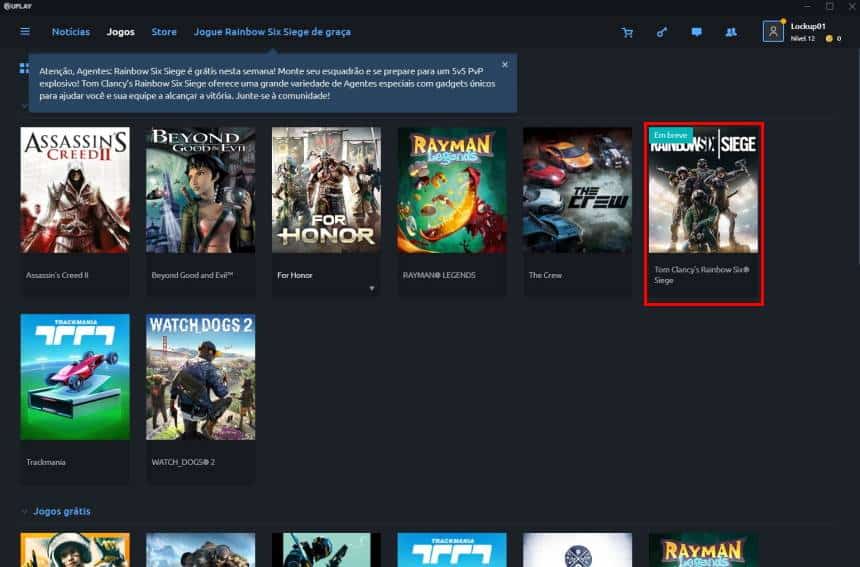The height and width of the screenshot is (567, 860).
Task: Click the Uplay logo in title bar
Action: 18,6
